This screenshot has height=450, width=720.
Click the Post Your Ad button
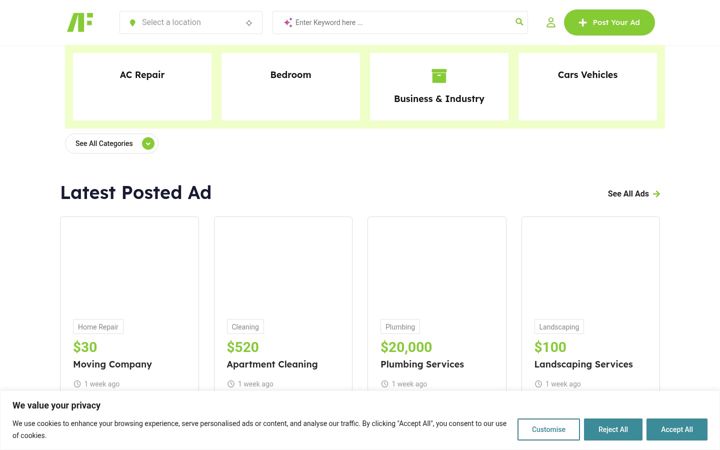[609, 22]
